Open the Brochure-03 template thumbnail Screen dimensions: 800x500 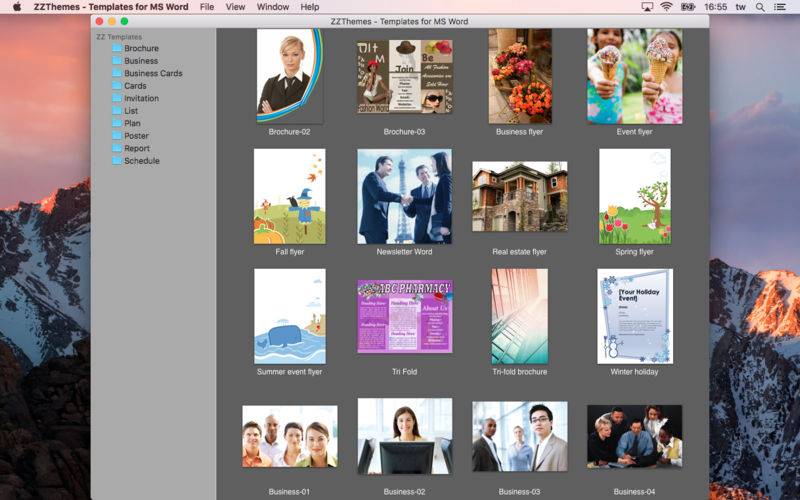(x=405, y=77)
